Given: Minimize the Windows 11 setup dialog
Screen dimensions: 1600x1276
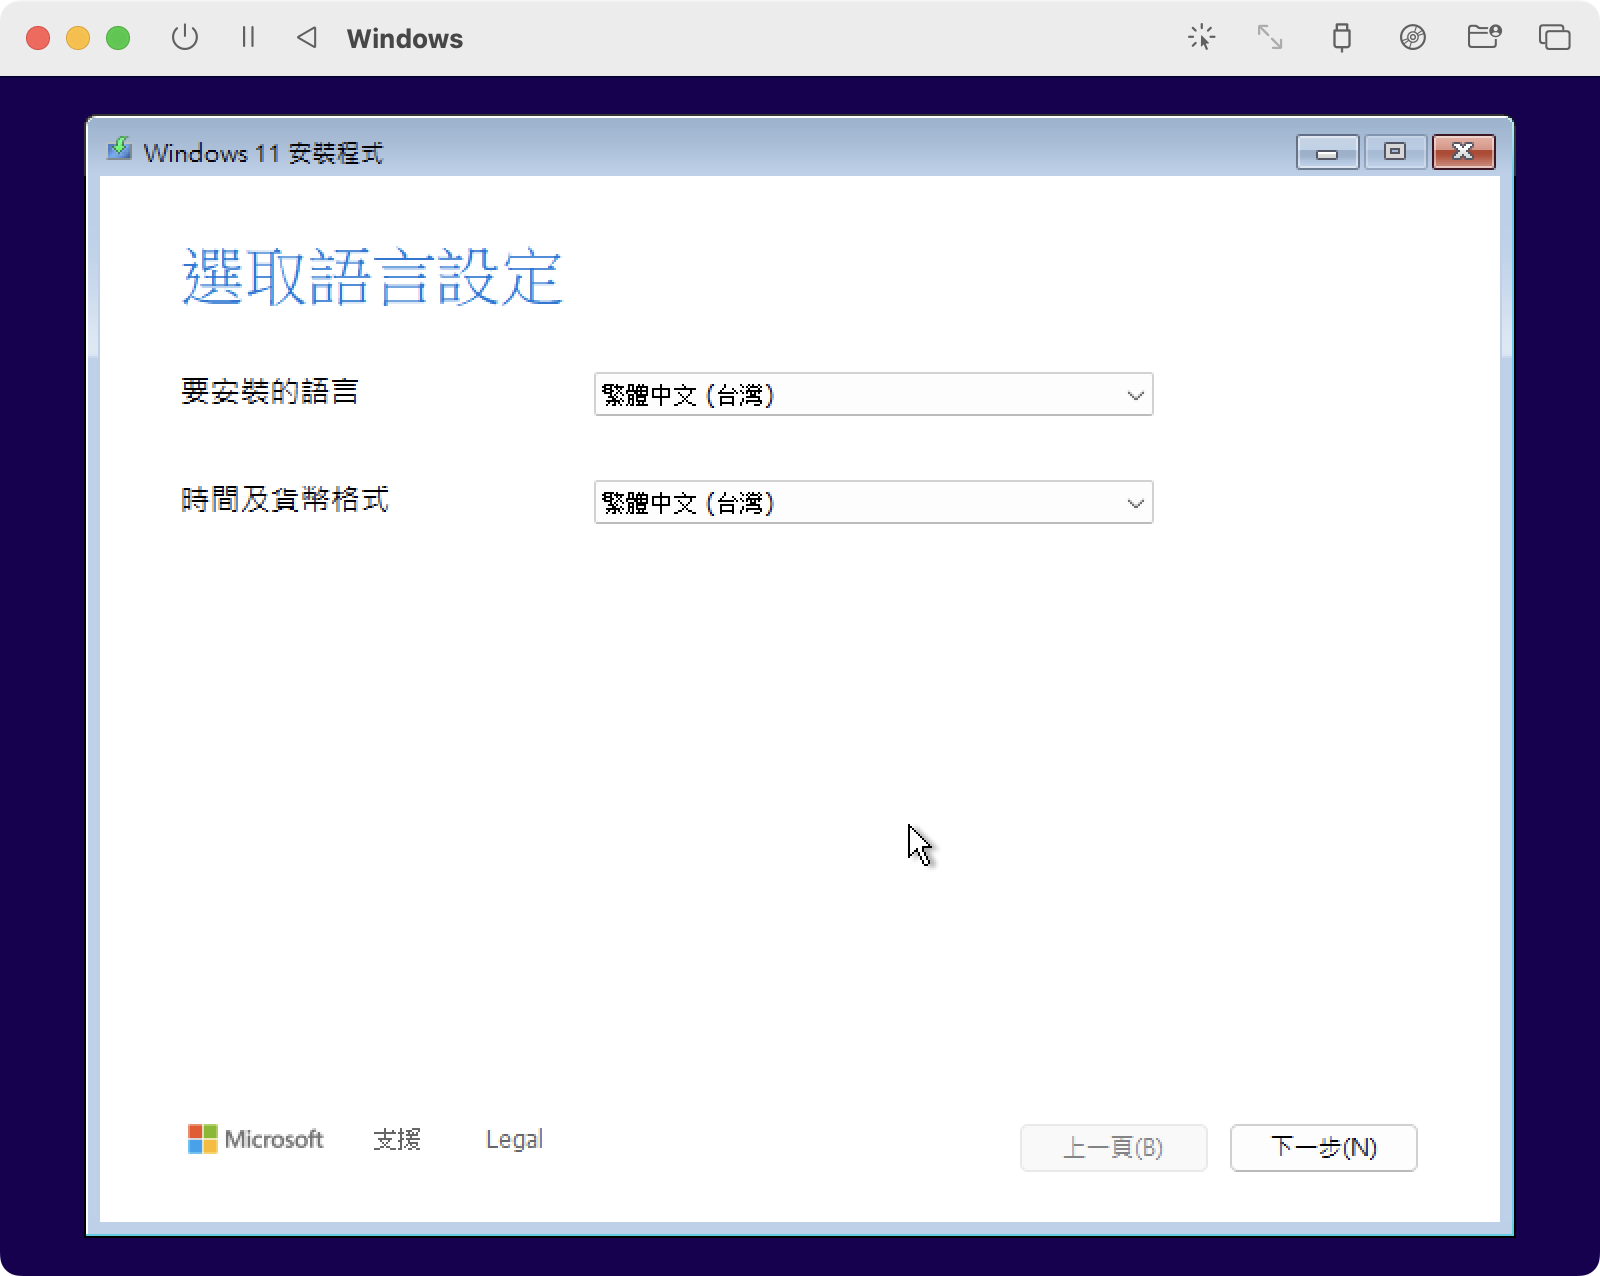Looking at the screenshot, I should coord(1327,152).
